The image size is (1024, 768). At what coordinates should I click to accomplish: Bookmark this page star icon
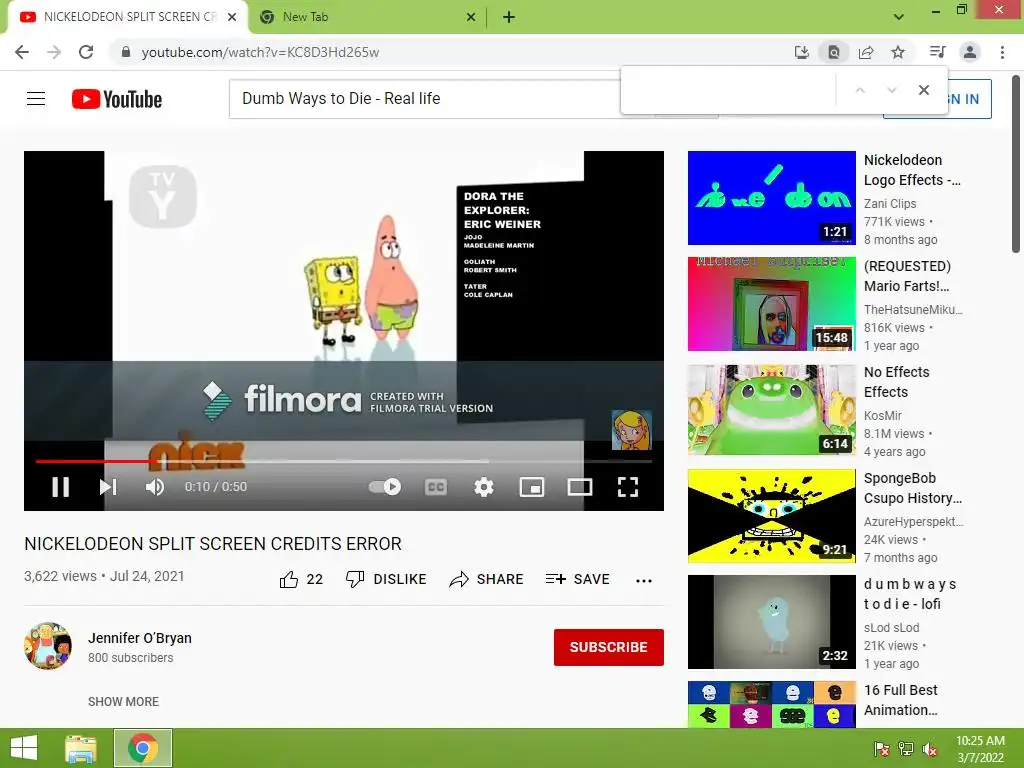point(898,52)
